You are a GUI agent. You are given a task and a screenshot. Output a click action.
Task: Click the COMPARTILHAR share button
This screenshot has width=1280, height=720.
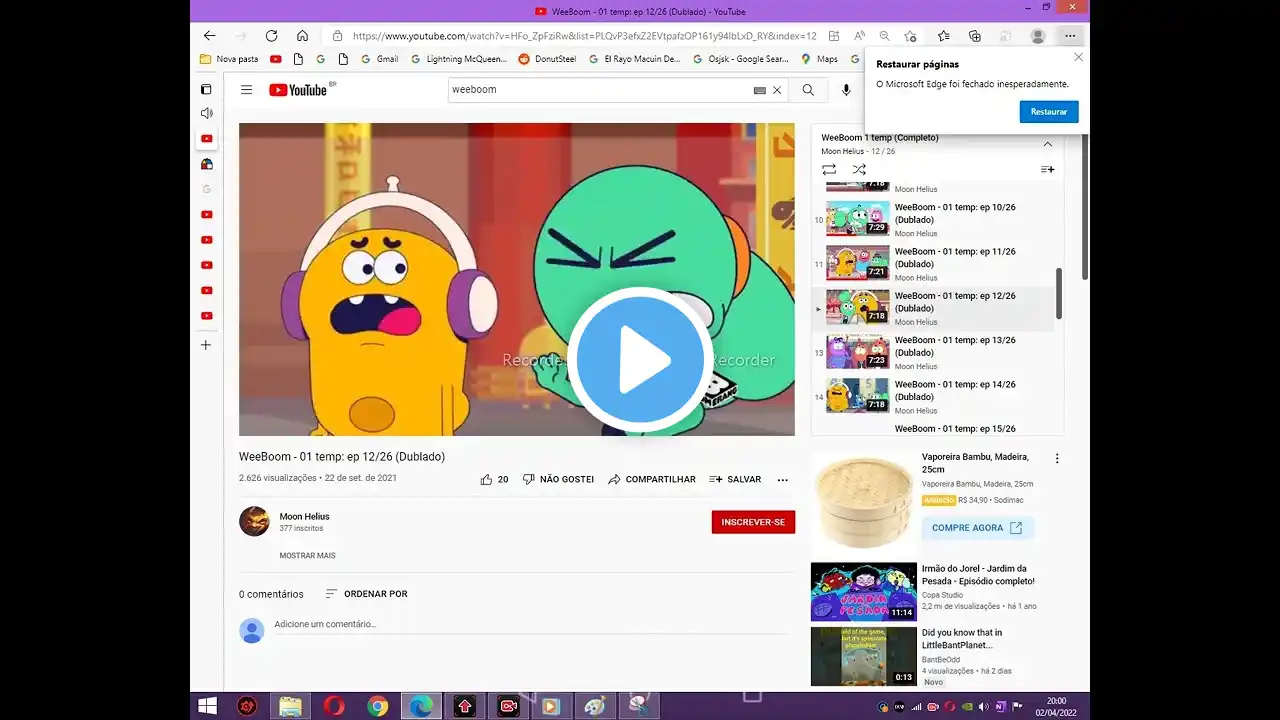pyautogui.click(x=651, y=479)
